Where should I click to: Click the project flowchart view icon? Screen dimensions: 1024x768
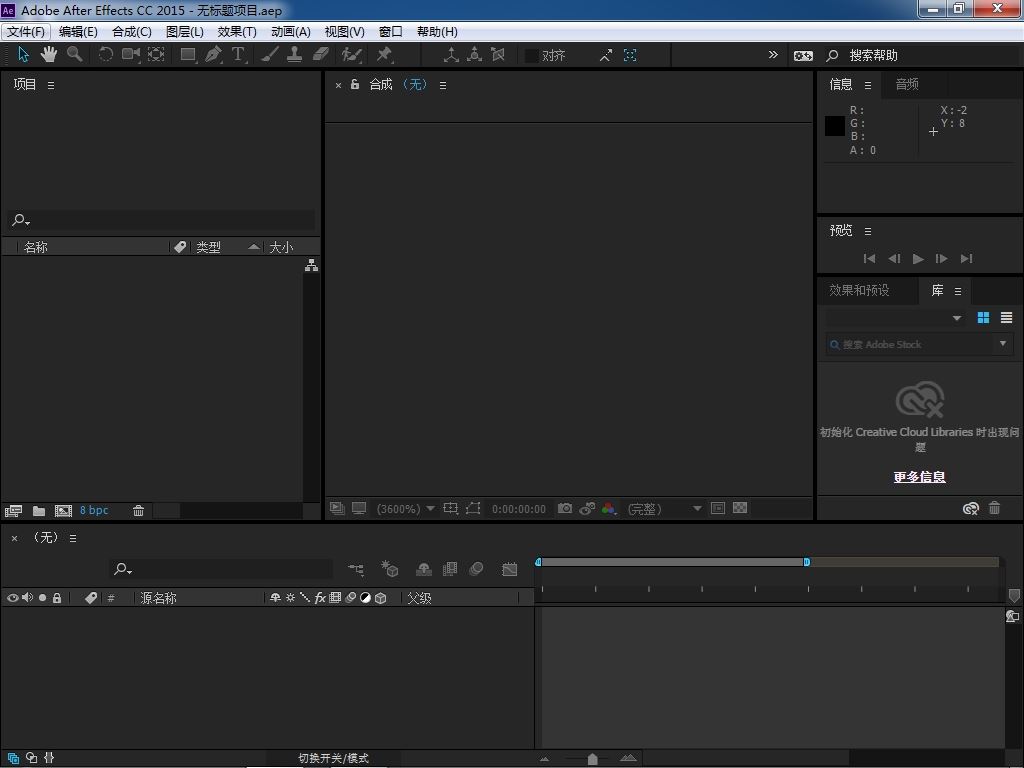312,265
